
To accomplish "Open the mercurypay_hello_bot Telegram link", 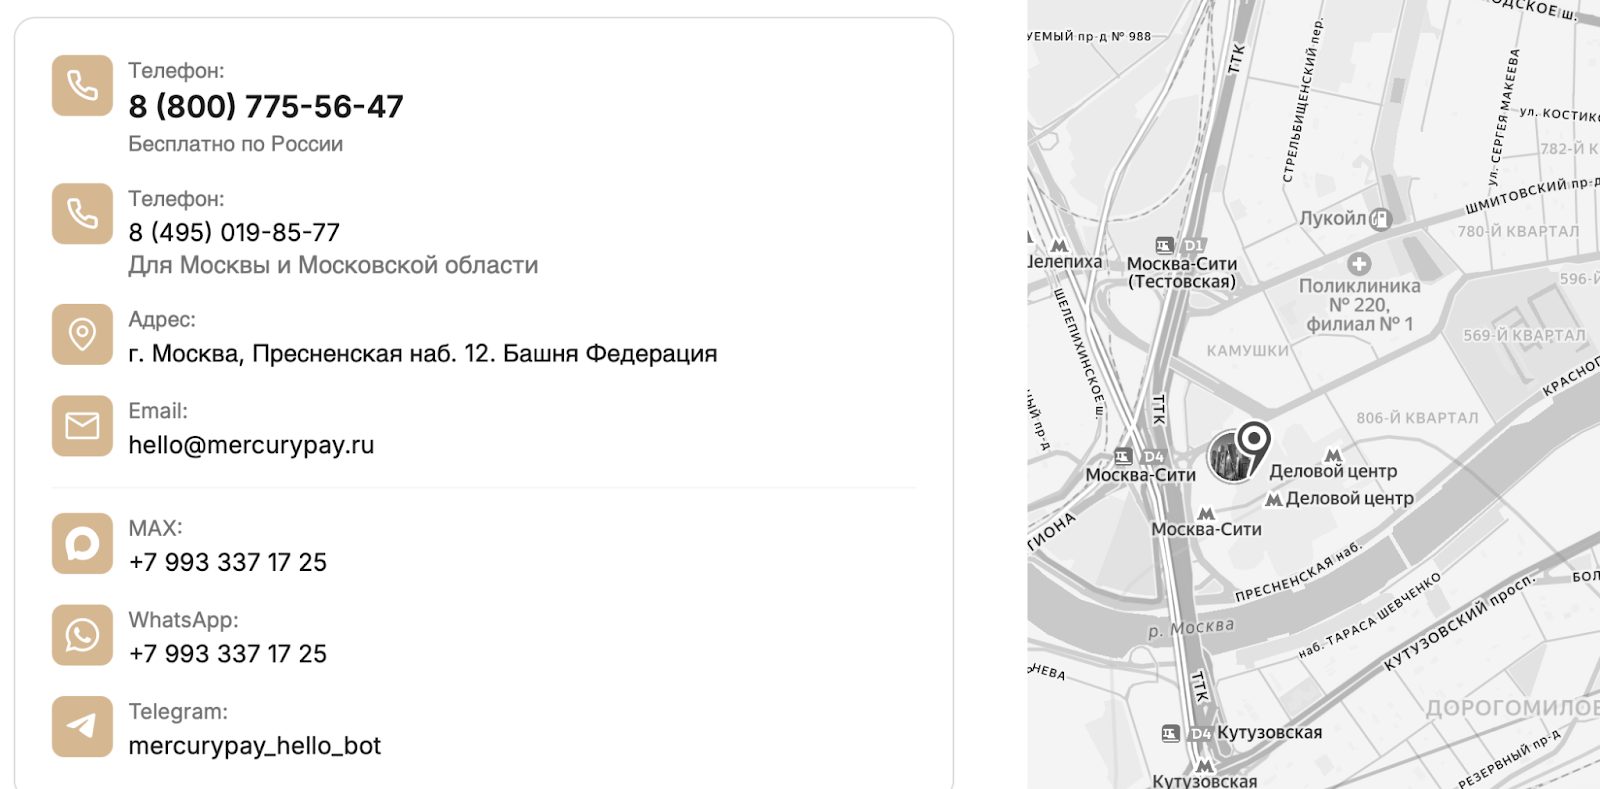I will (x=255, y=746).
